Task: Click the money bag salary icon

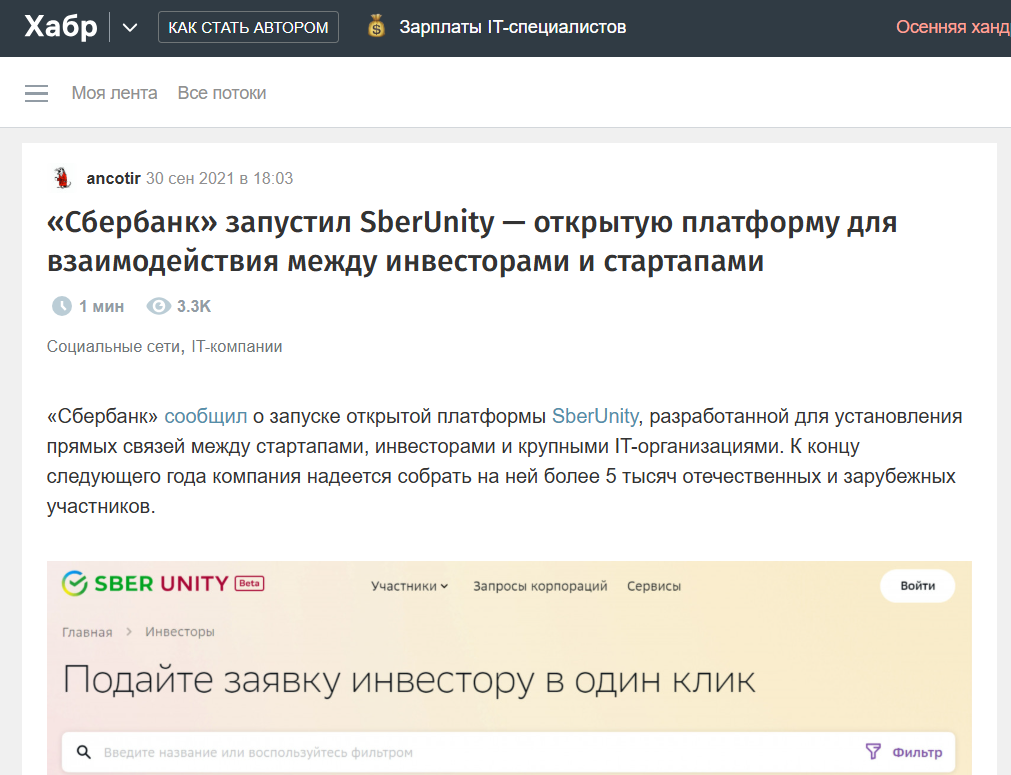Action: click(x=376, y=27)
